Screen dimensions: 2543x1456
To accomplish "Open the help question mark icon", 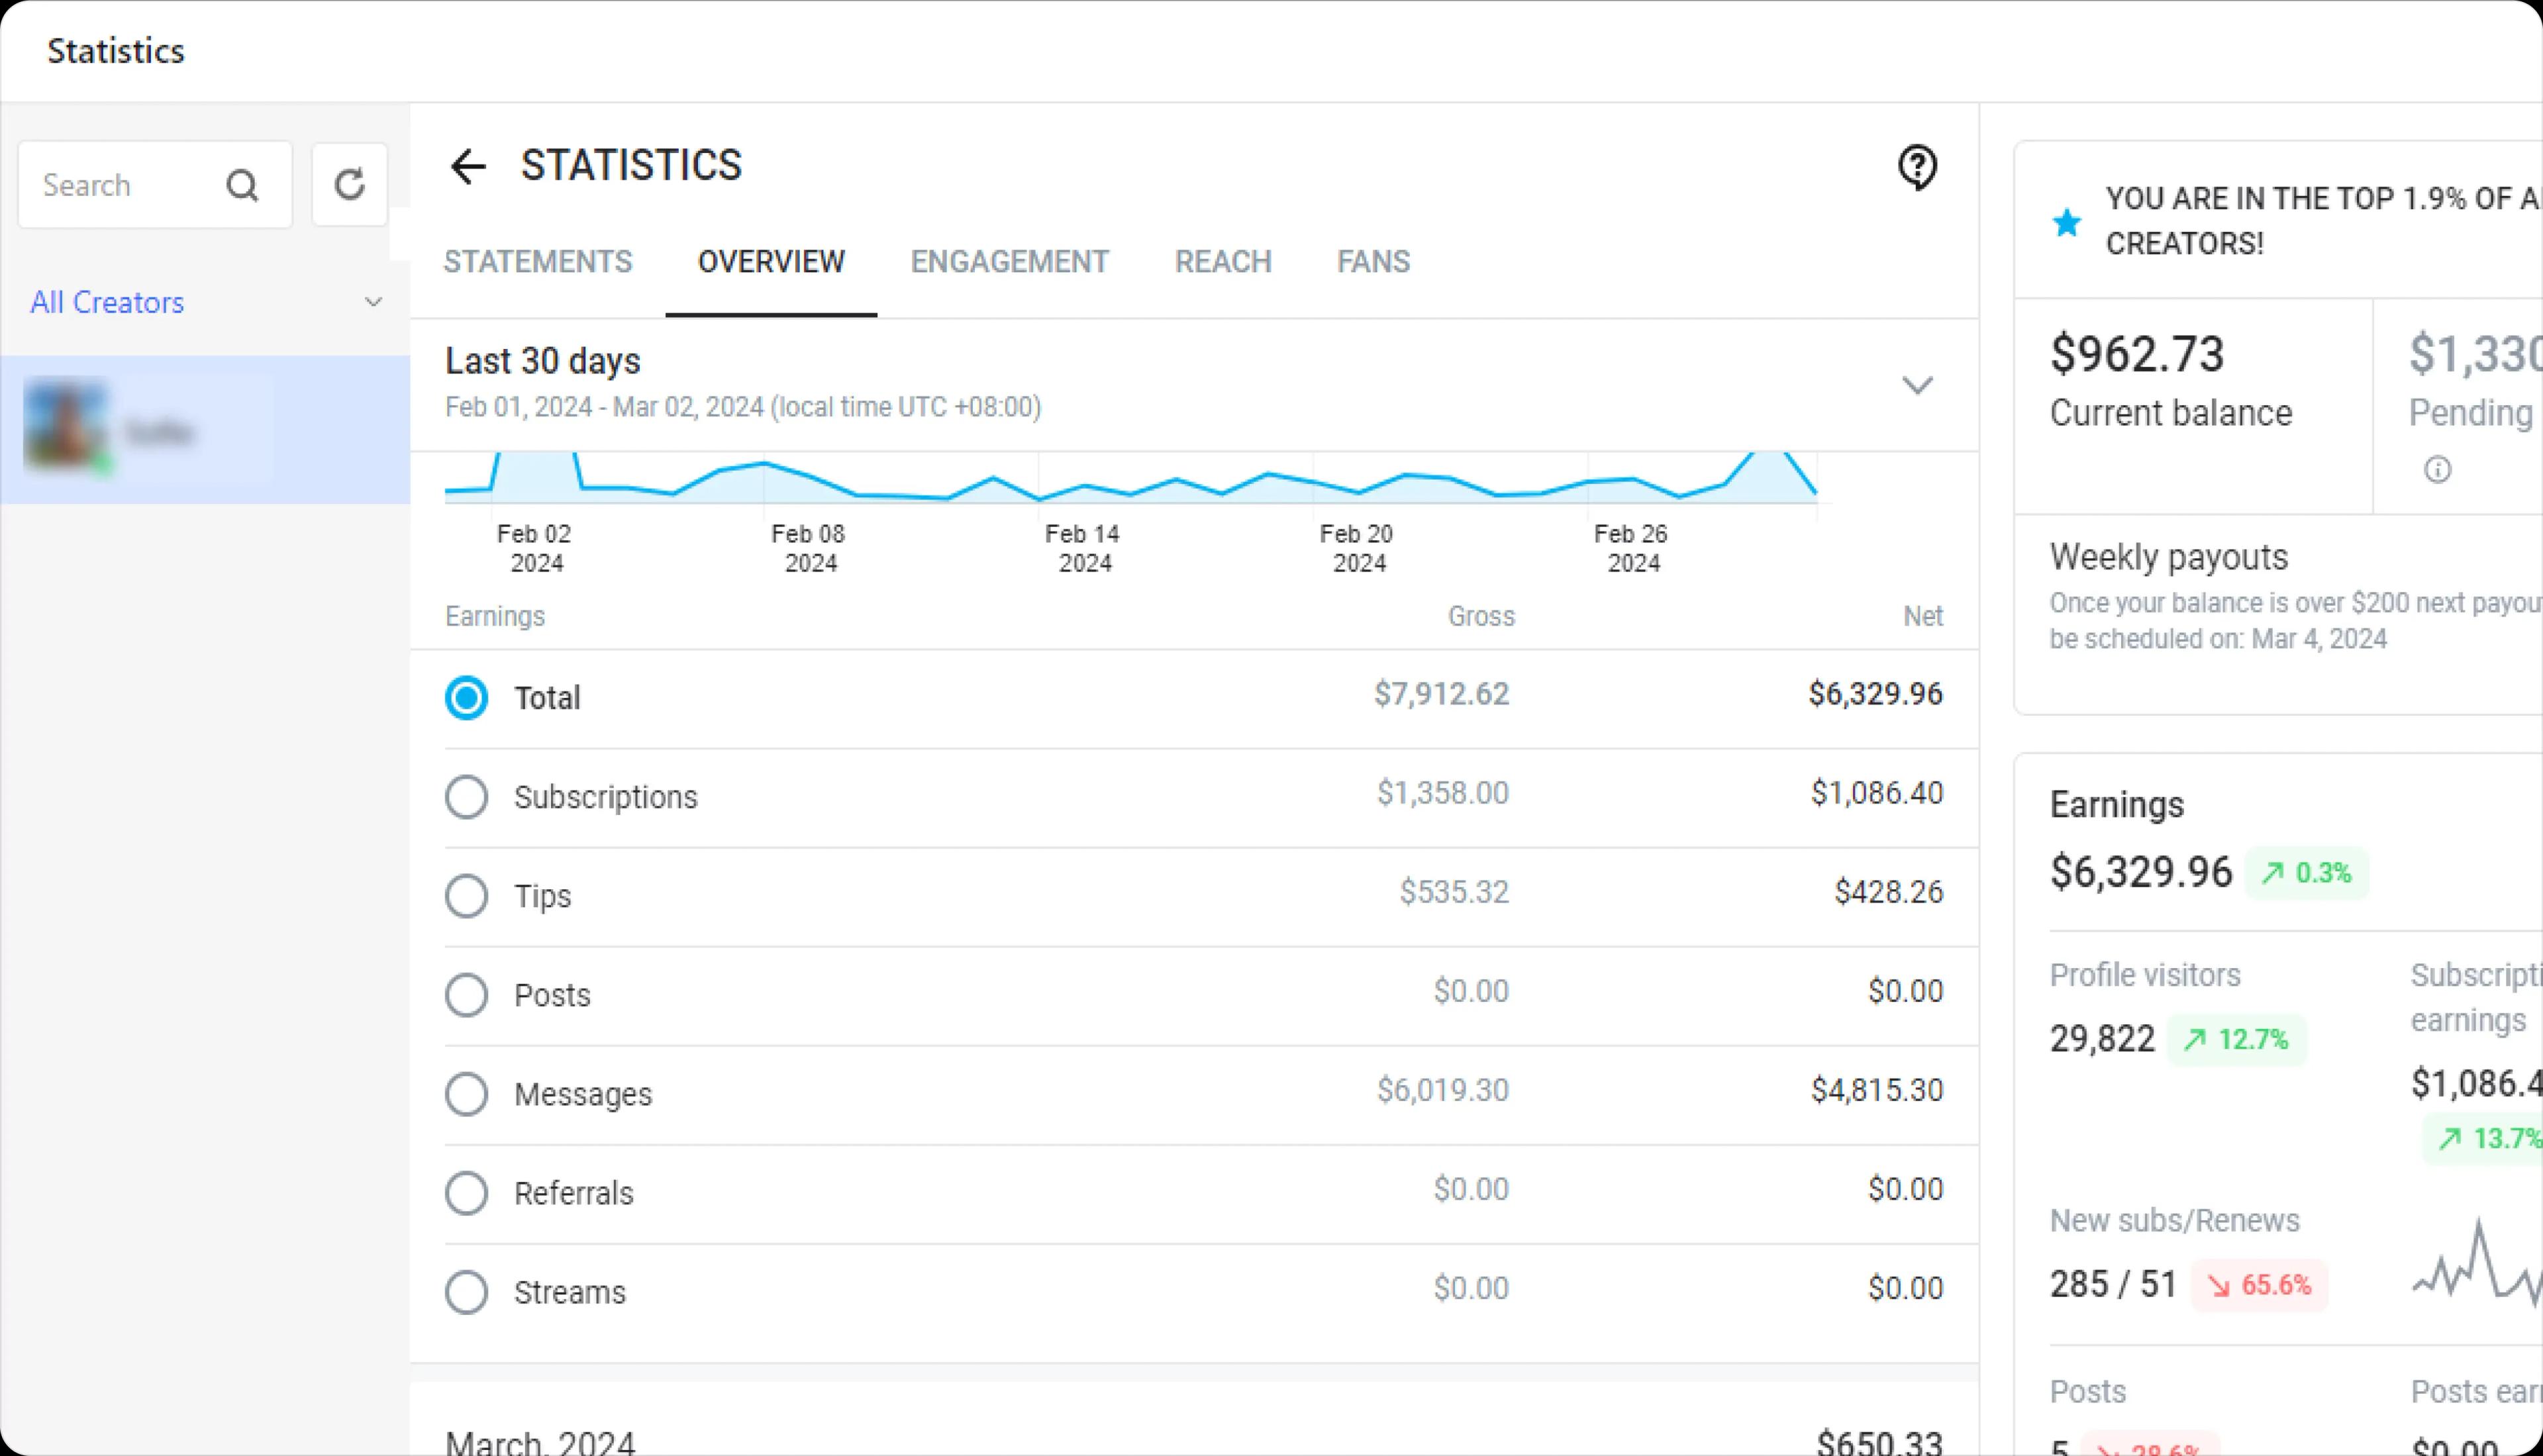I will tap(1917, 167).
